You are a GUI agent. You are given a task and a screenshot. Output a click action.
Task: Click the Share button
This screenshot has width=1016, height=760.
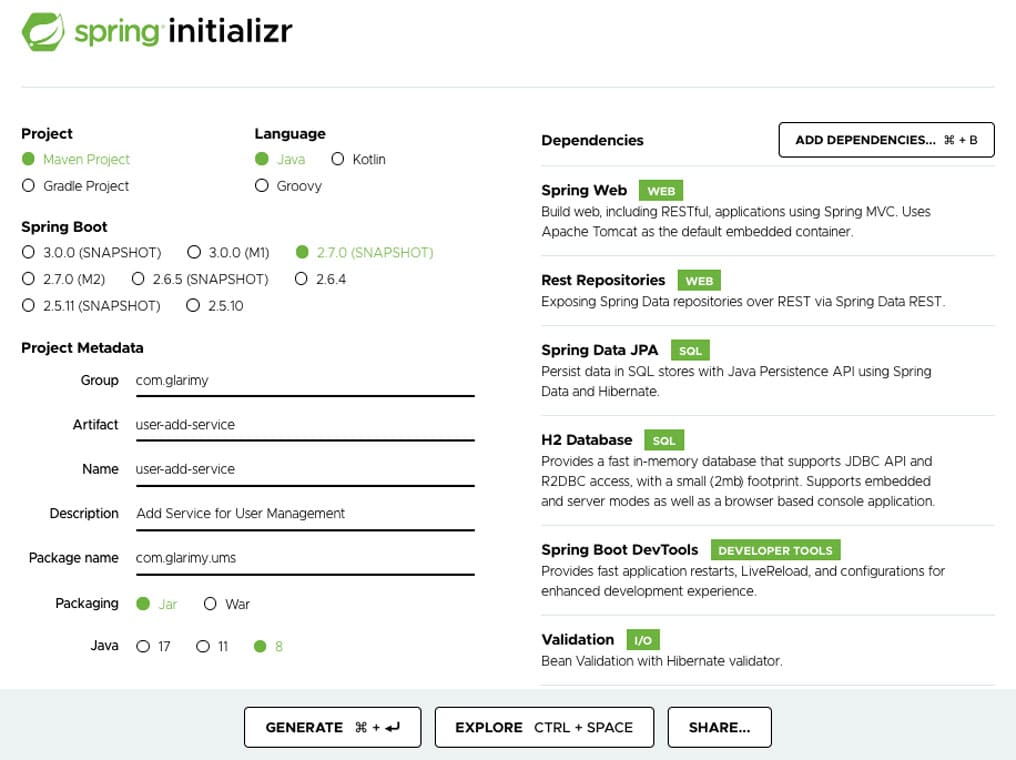719,727
